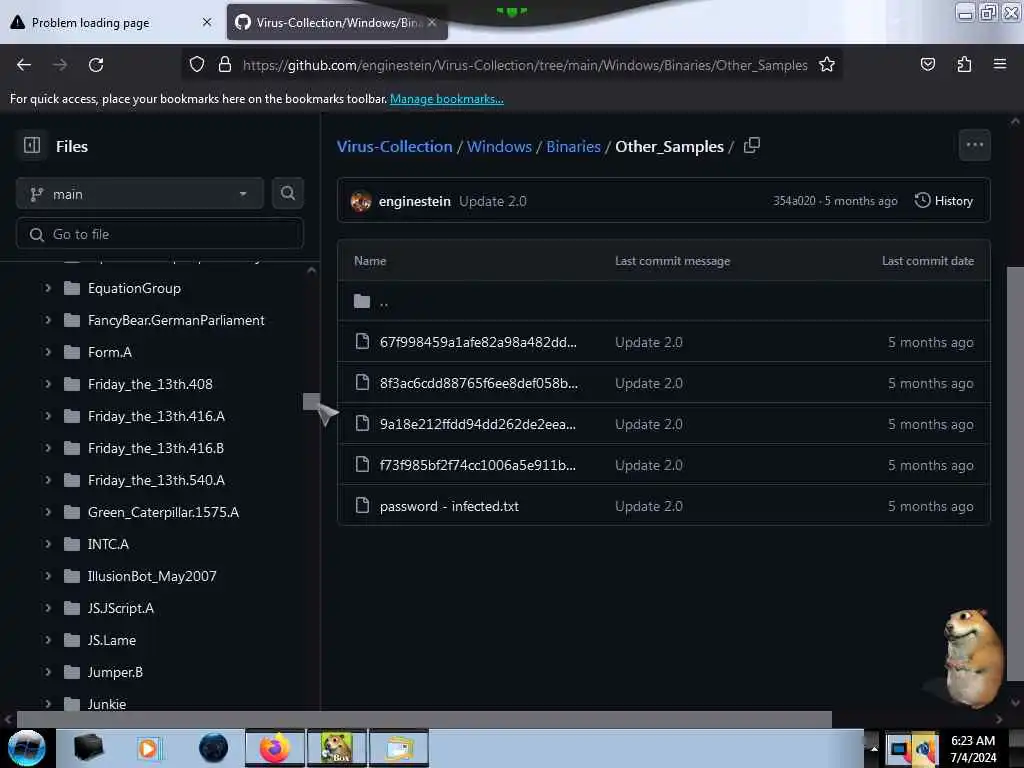Open the Pocket save icon
The height and width of the screenshot is (768, 1024).
pos(927,65)
